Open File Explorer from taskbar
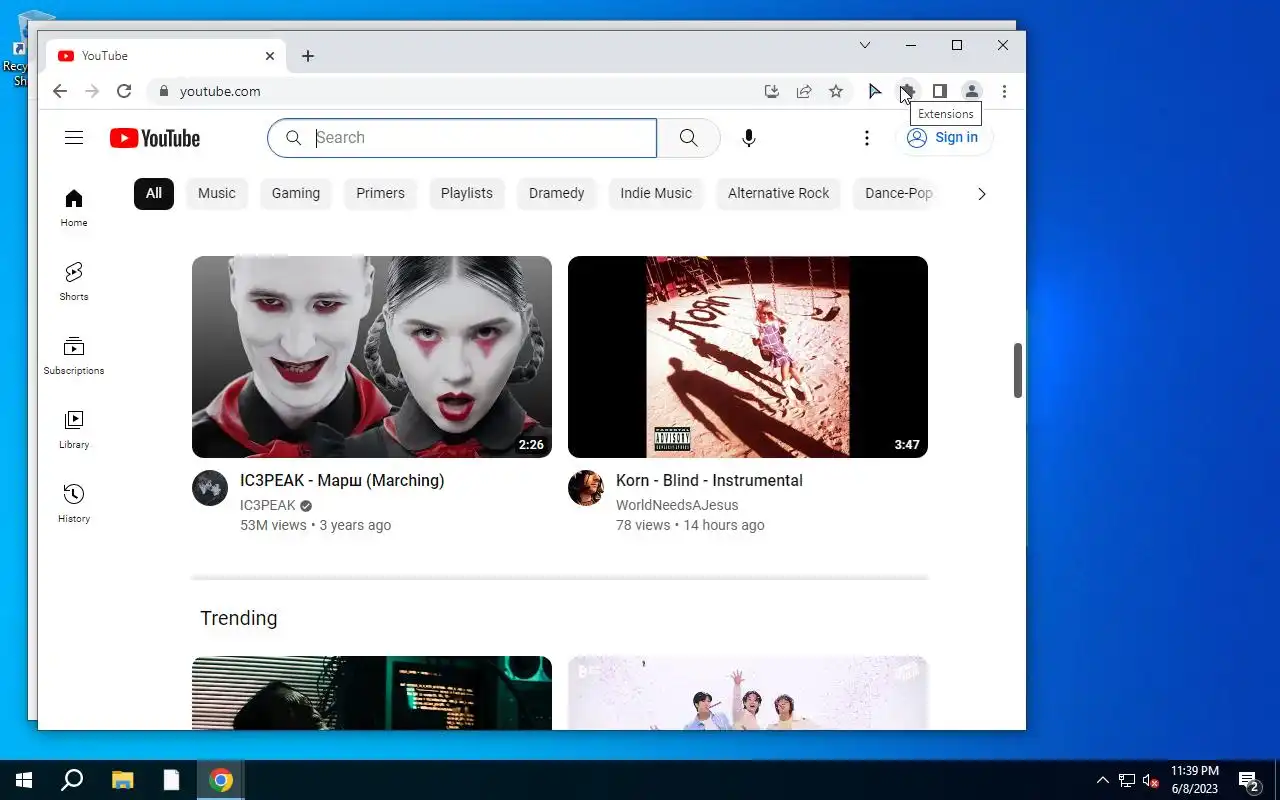Viewport: 1280px width, 800px height. coord(122,780)
